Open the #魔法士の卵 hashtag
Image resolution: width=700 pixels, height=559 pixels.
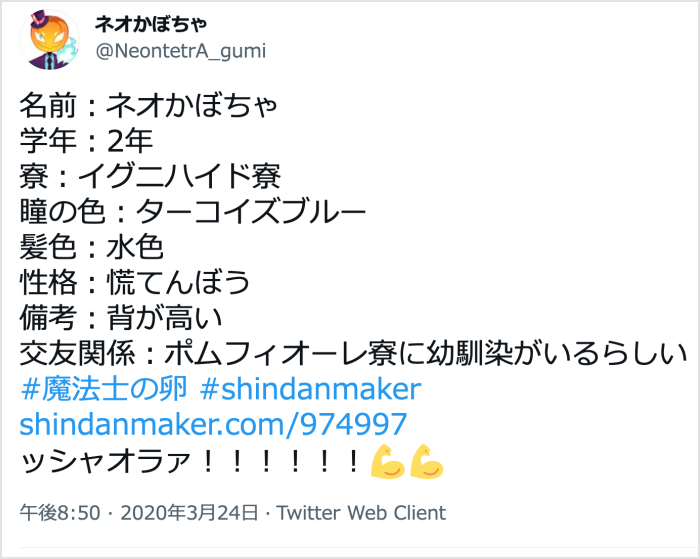(103, 389)
